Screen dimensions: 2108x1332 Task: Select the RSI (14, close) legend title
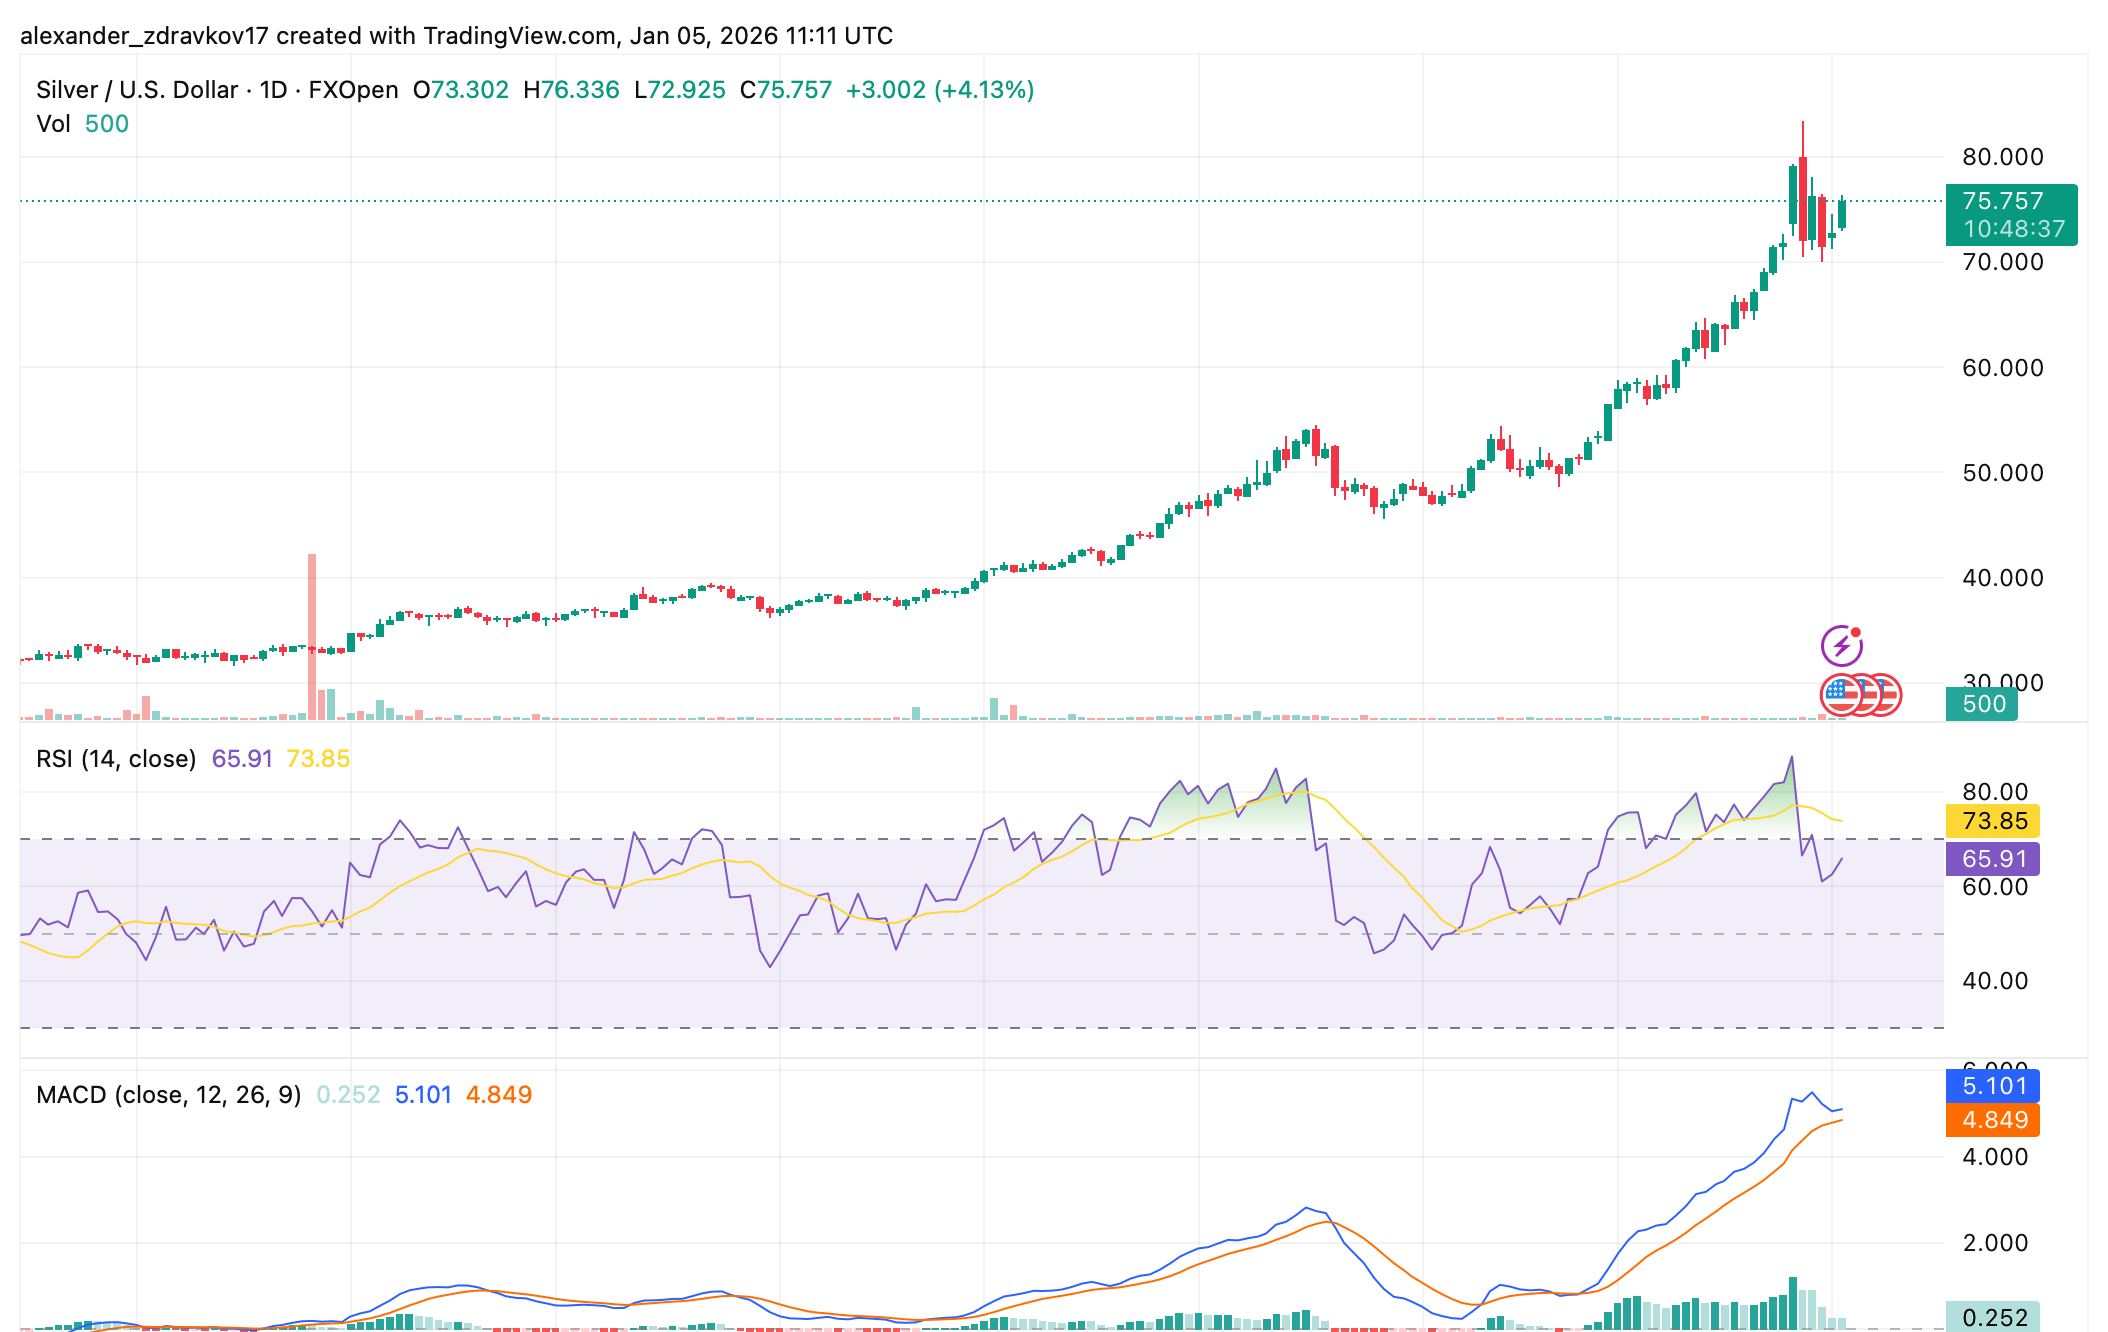(116, 759)
